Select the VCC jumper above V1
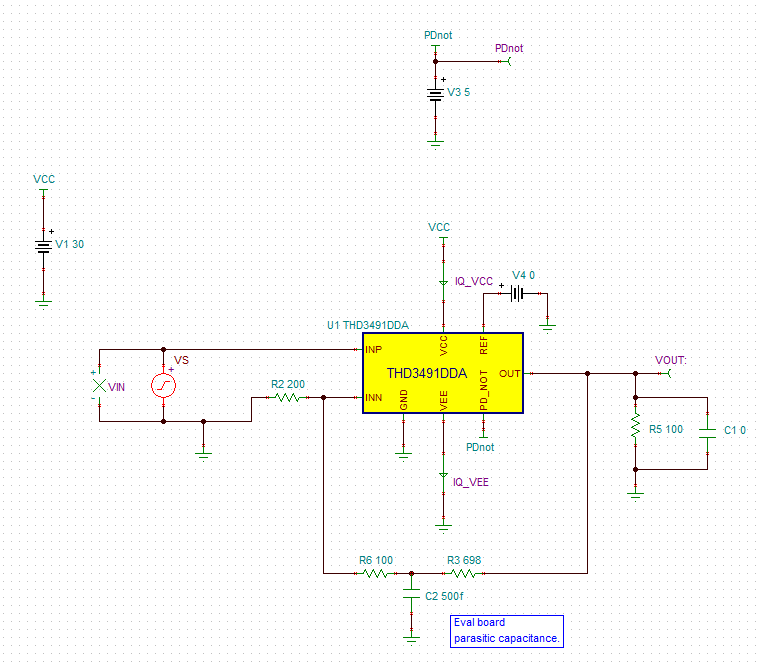This screenshot has height=667, width=757. point(43,192)
